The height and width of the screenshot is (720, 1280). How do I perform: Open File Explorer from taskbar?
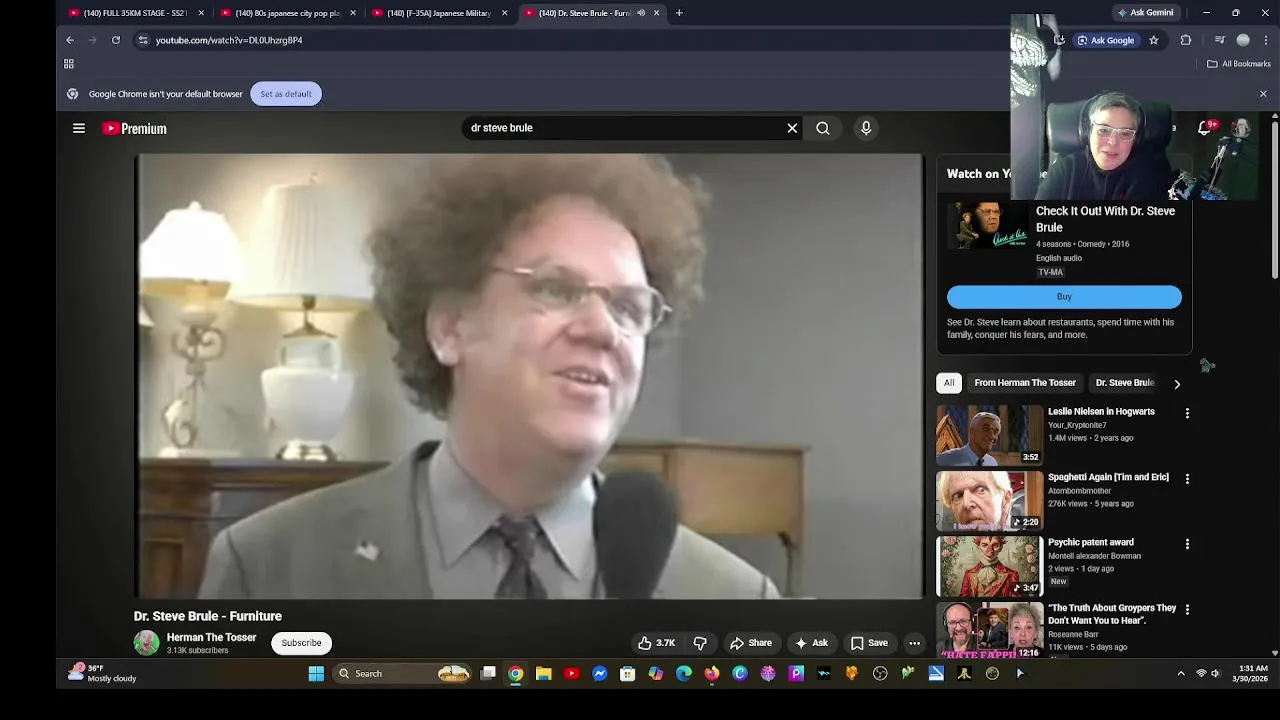click(544, 673)
